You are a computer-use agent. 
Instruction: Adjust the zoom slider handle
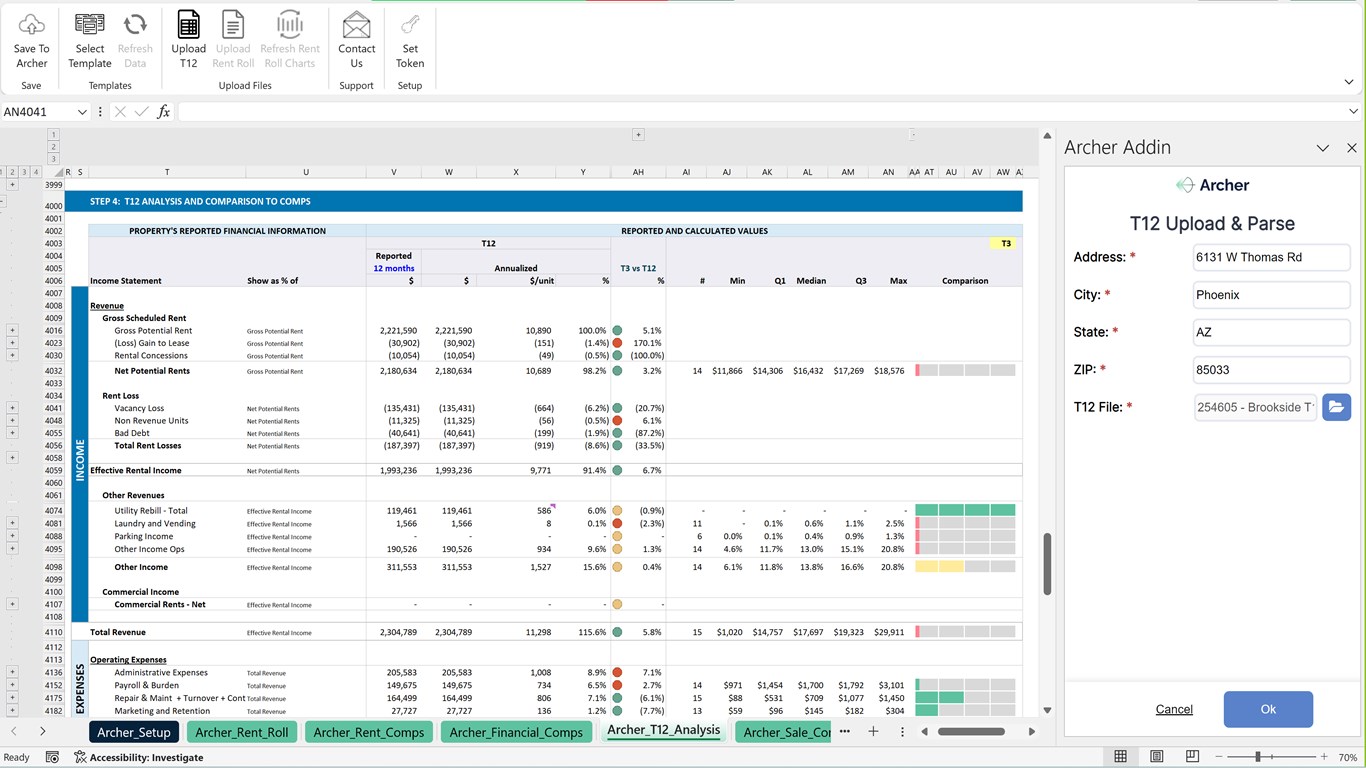1258,757
